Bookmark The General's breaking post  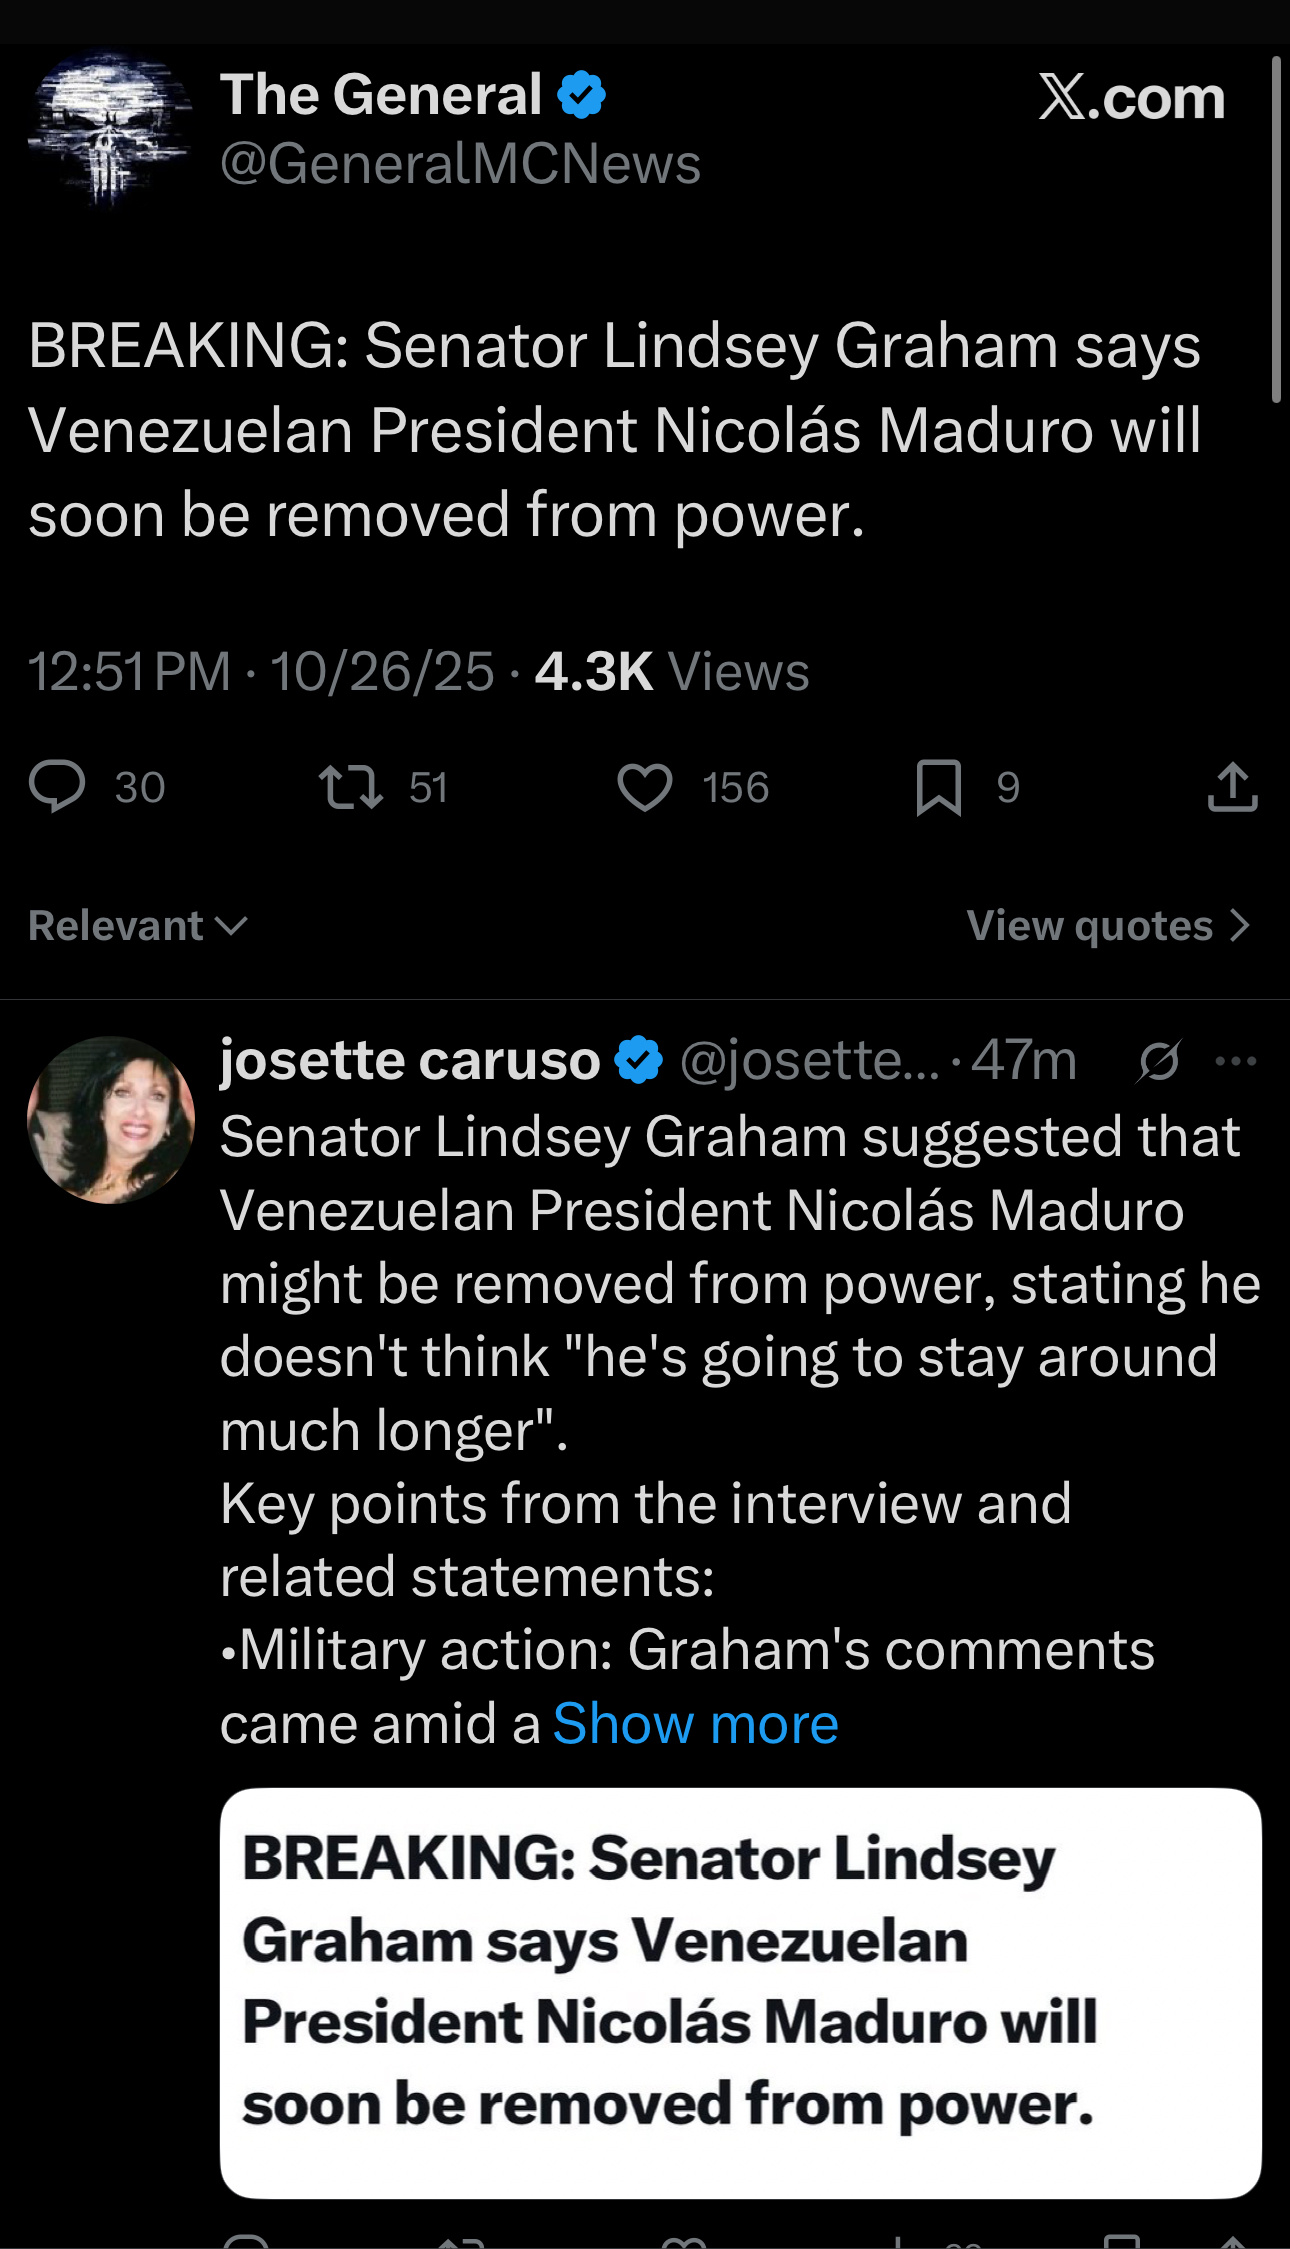point(938,787)
